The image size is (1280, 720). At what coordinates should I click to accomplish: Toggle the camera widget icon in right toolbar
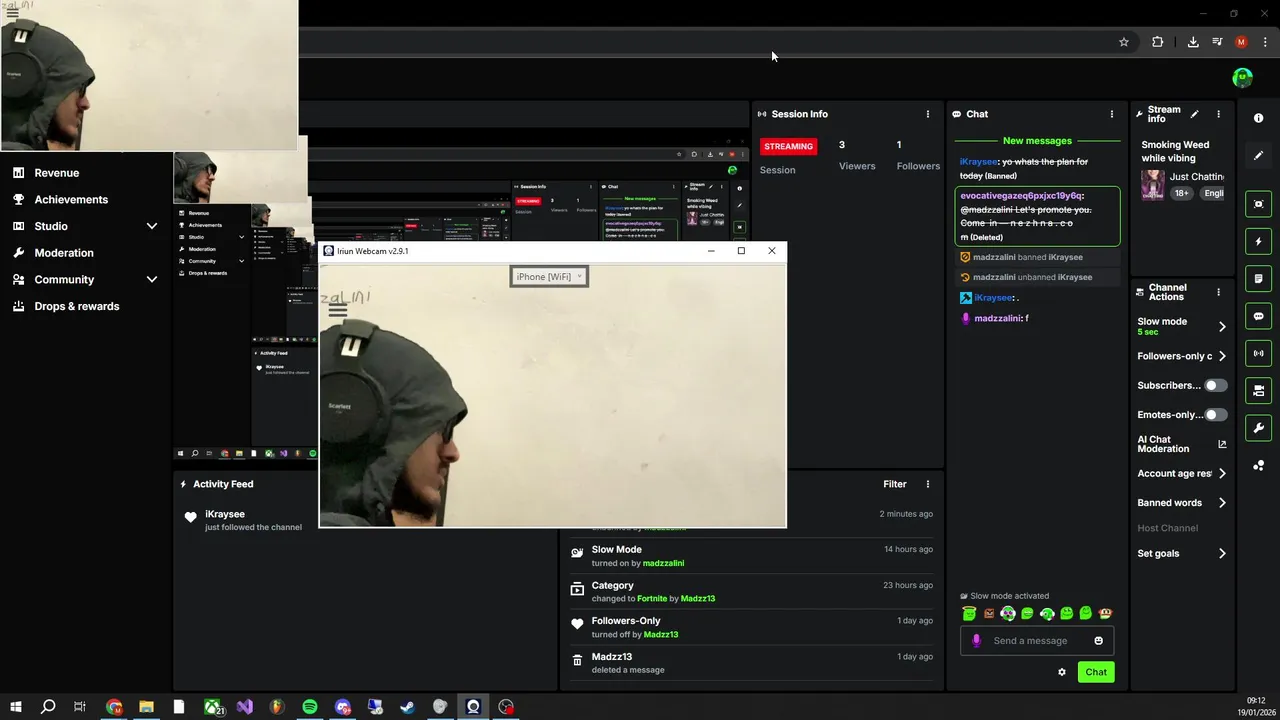(1258, 390)
